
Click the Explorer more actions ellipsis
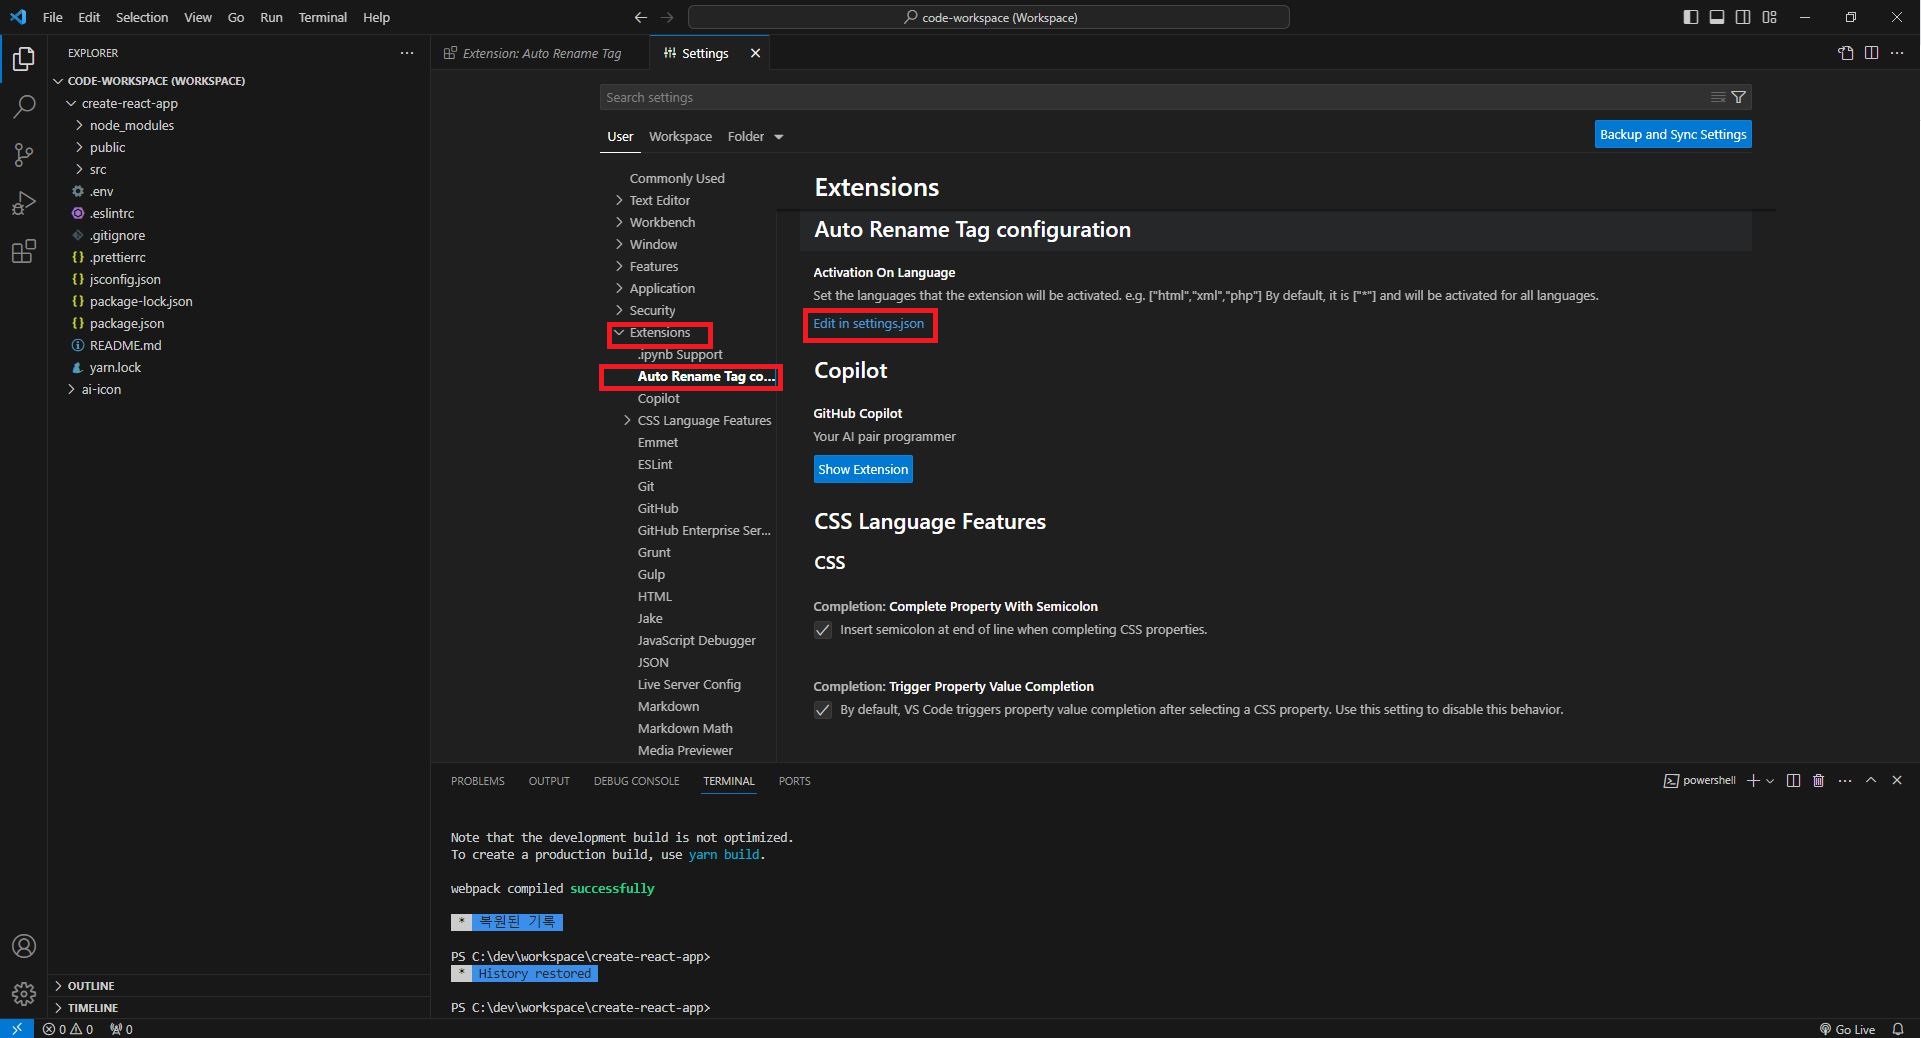406,53
